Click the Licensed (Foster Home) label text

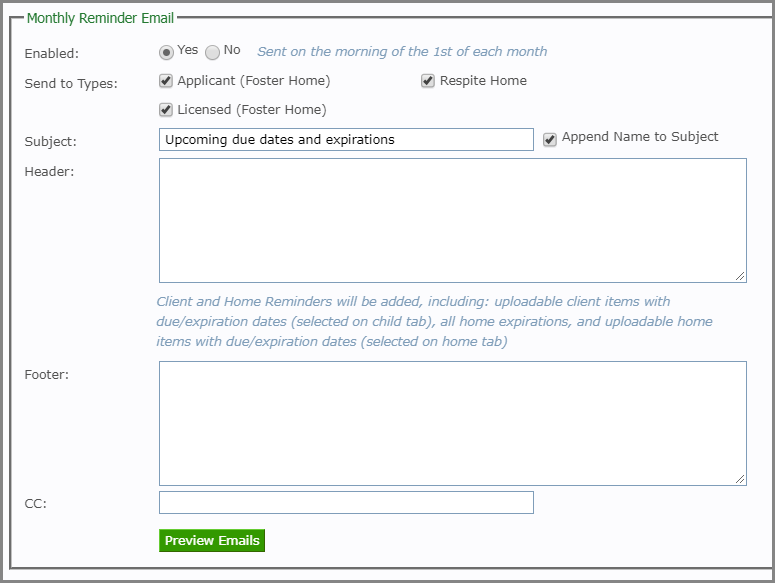252,110
